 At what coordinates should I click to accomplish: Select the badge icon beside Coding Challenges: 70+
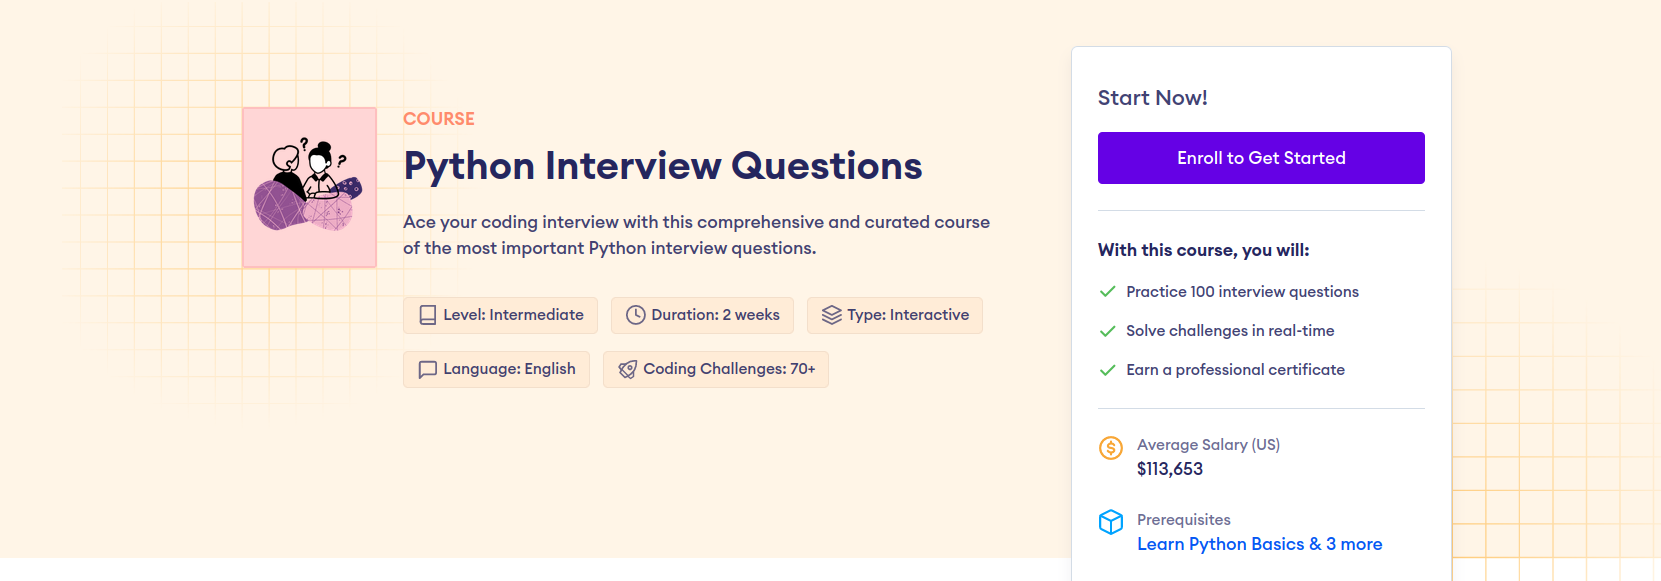pos(628,369)
